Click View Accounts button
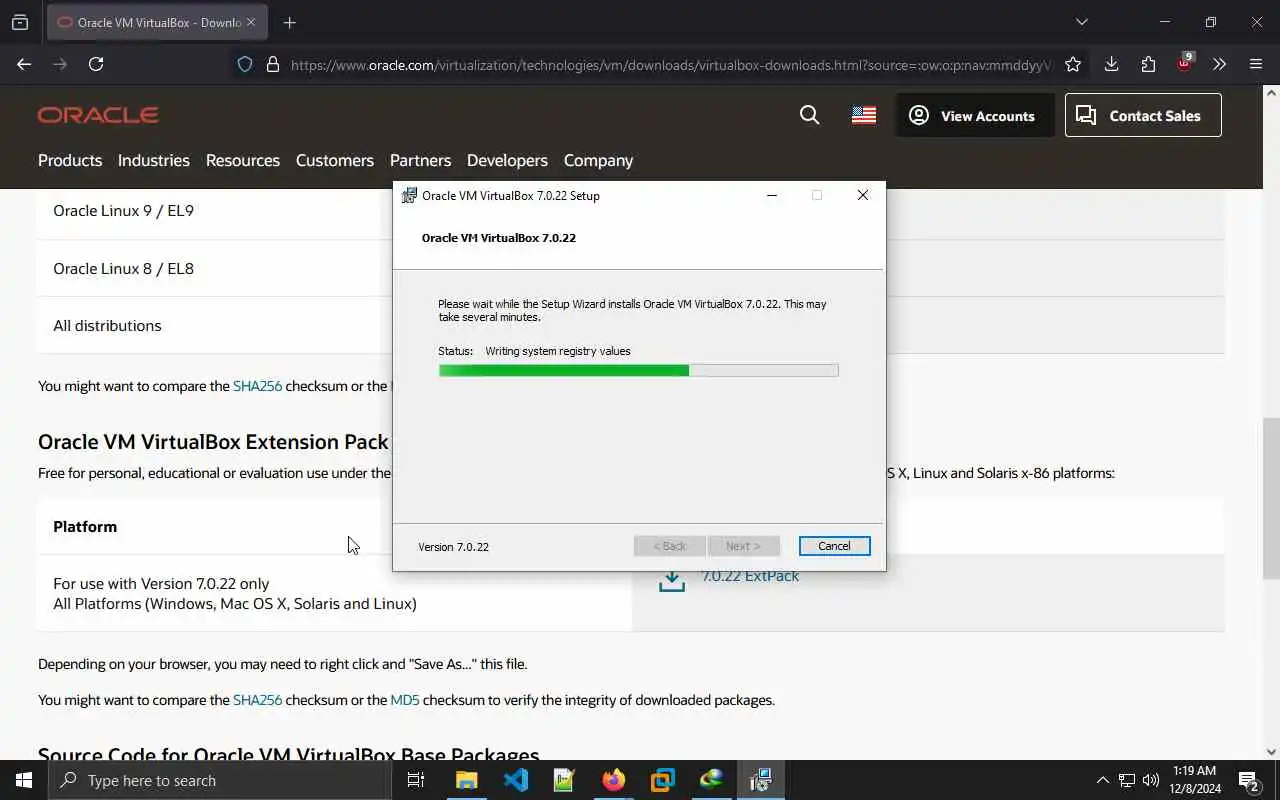Viewport: 1280px width, 800px height. 975,116
